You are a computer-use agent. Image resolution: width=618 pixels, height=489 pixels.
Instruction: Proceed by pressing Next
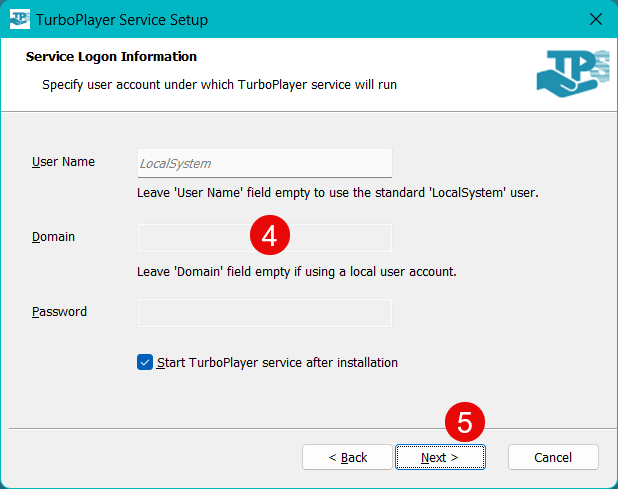(440, 457)
